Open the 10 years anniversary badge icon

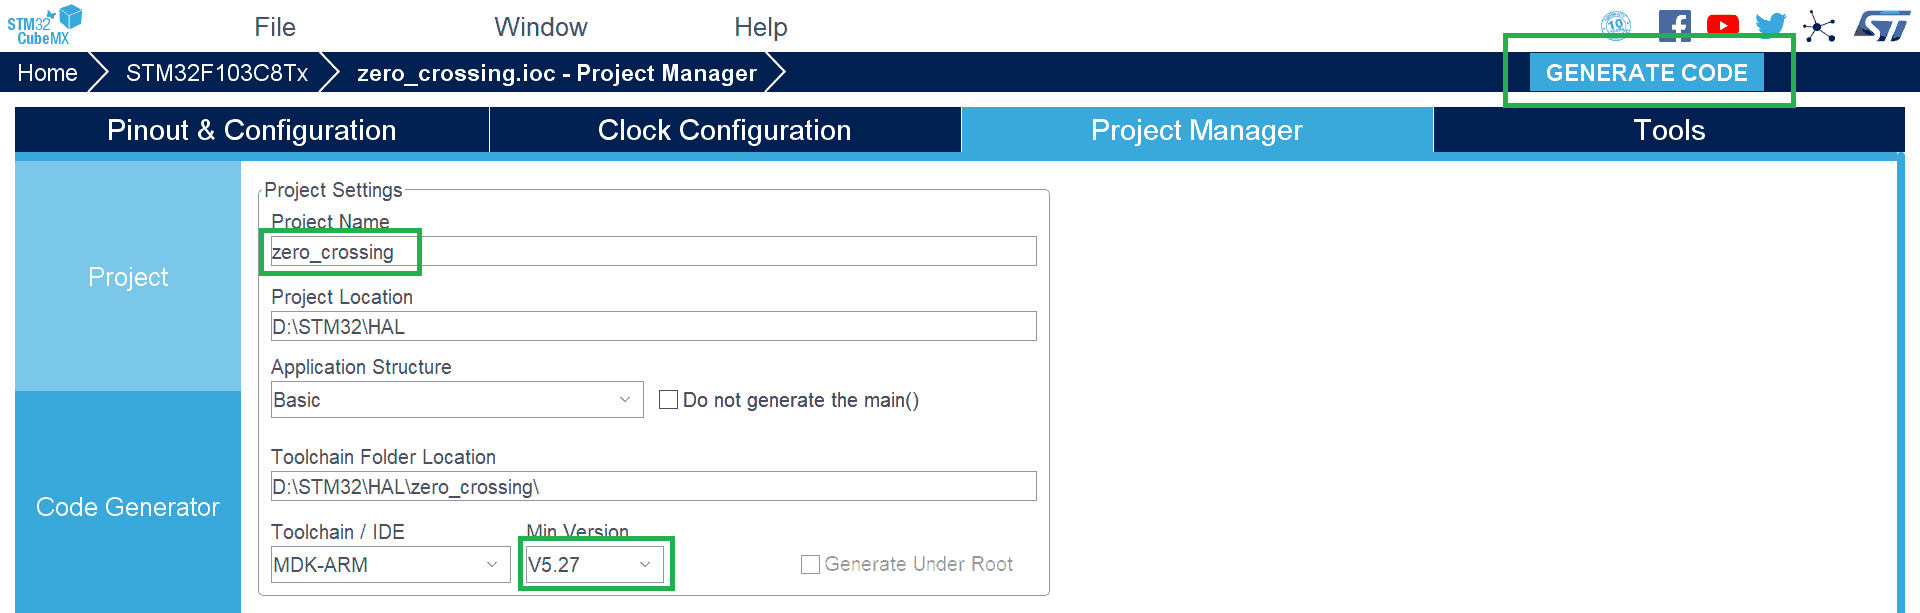point(1616,25)
